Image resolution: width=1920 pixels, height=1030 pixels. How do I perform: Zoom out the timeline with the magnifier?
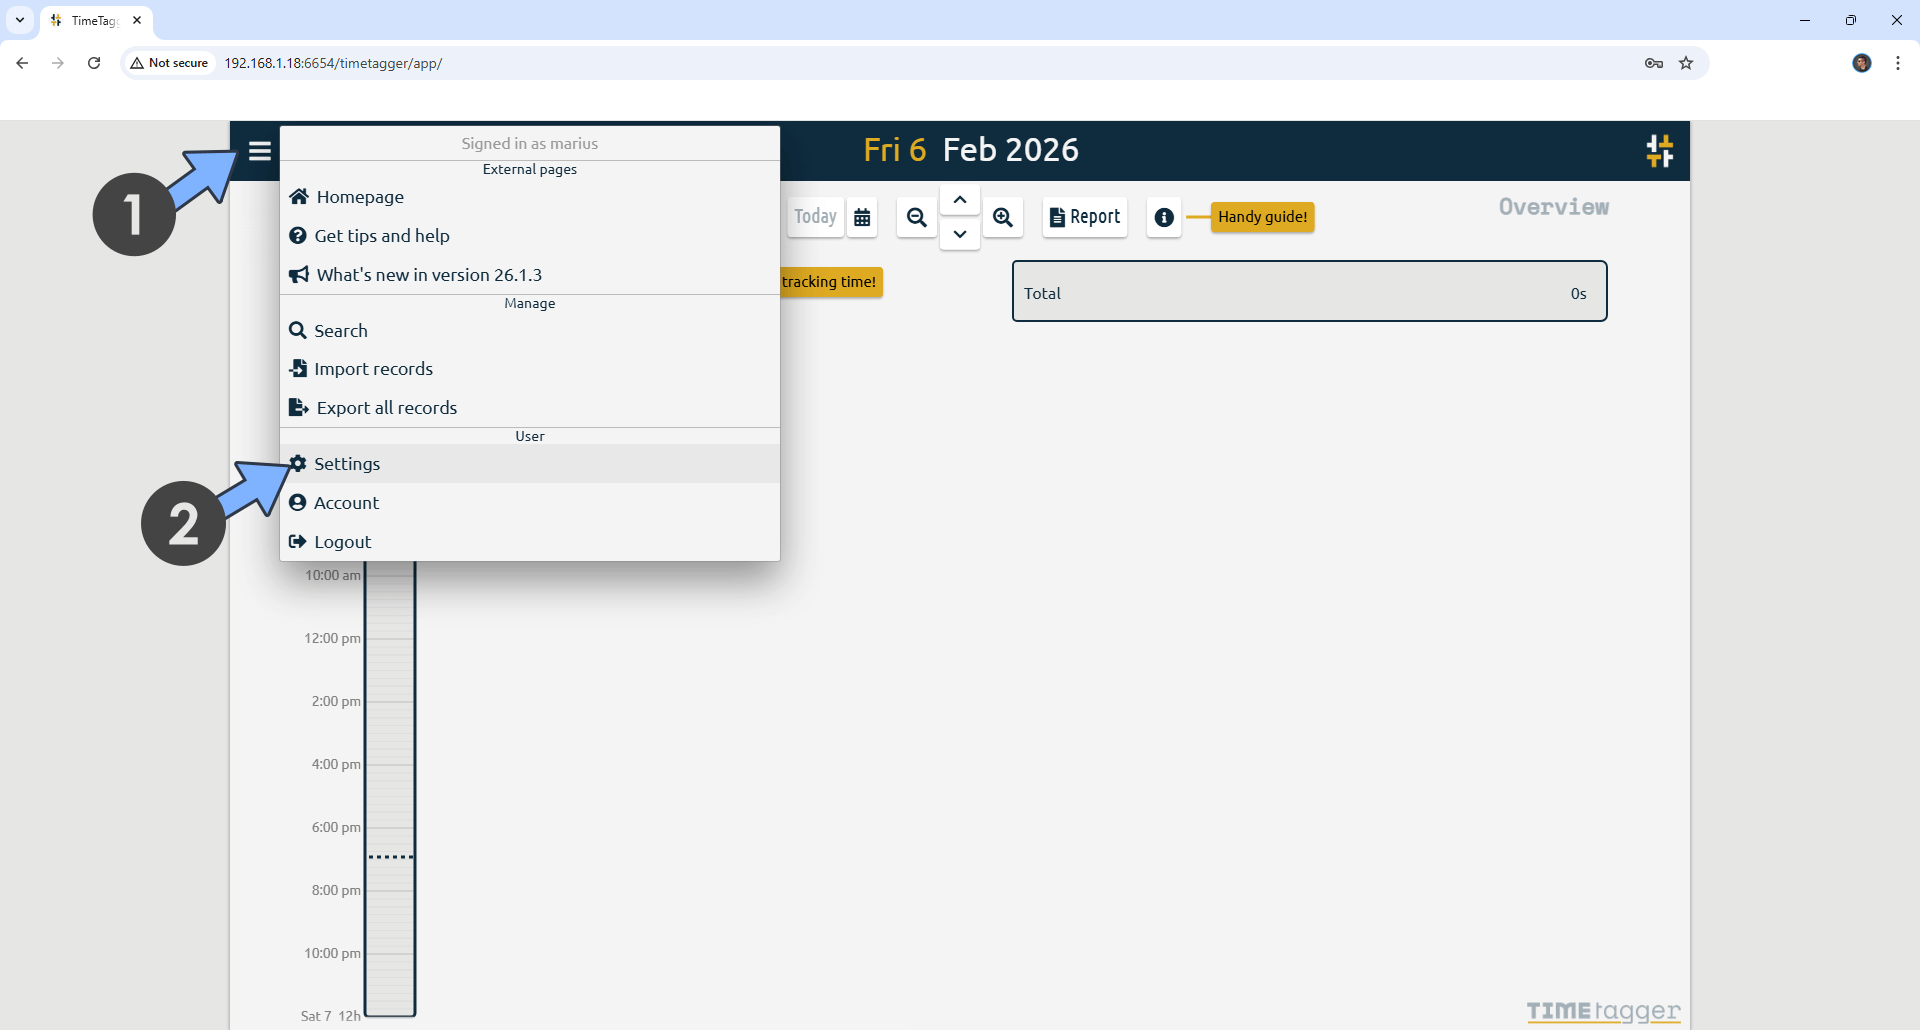[916, 217]
